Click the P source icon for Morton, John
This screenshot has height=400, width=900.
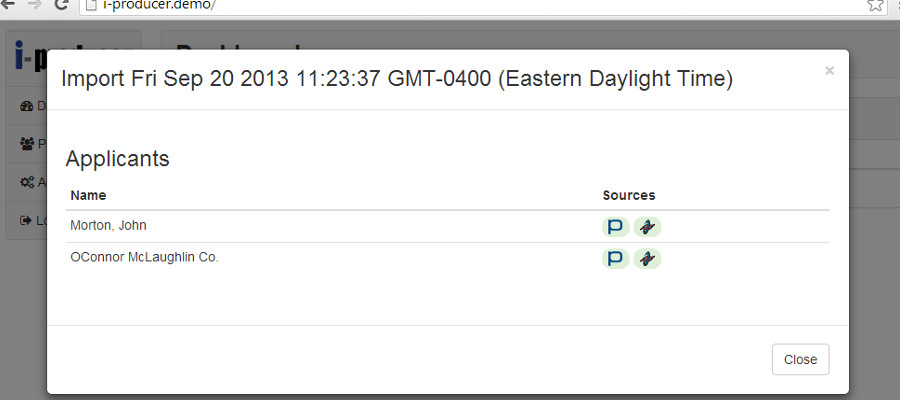(x=615, y=227)
